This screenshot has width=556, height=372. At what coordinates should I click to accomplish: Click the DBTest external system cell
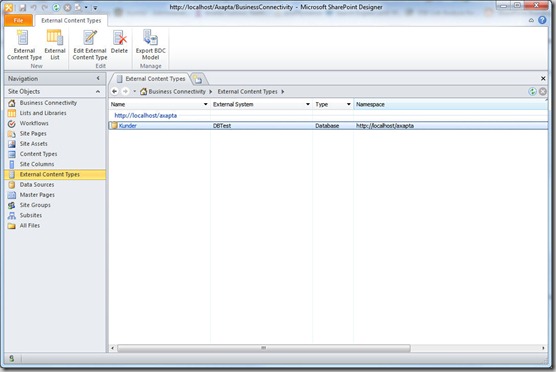pos(222,126)
